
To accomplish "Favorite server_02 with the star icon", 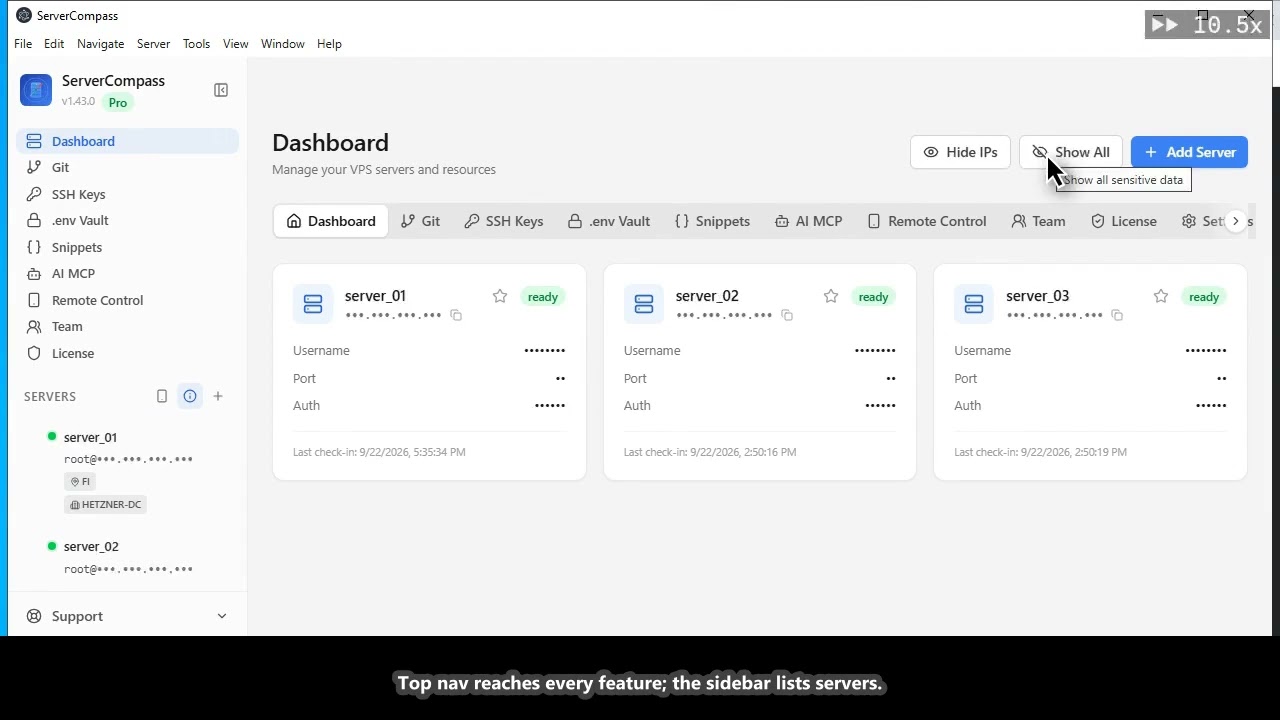I will [x=831, y=296].
